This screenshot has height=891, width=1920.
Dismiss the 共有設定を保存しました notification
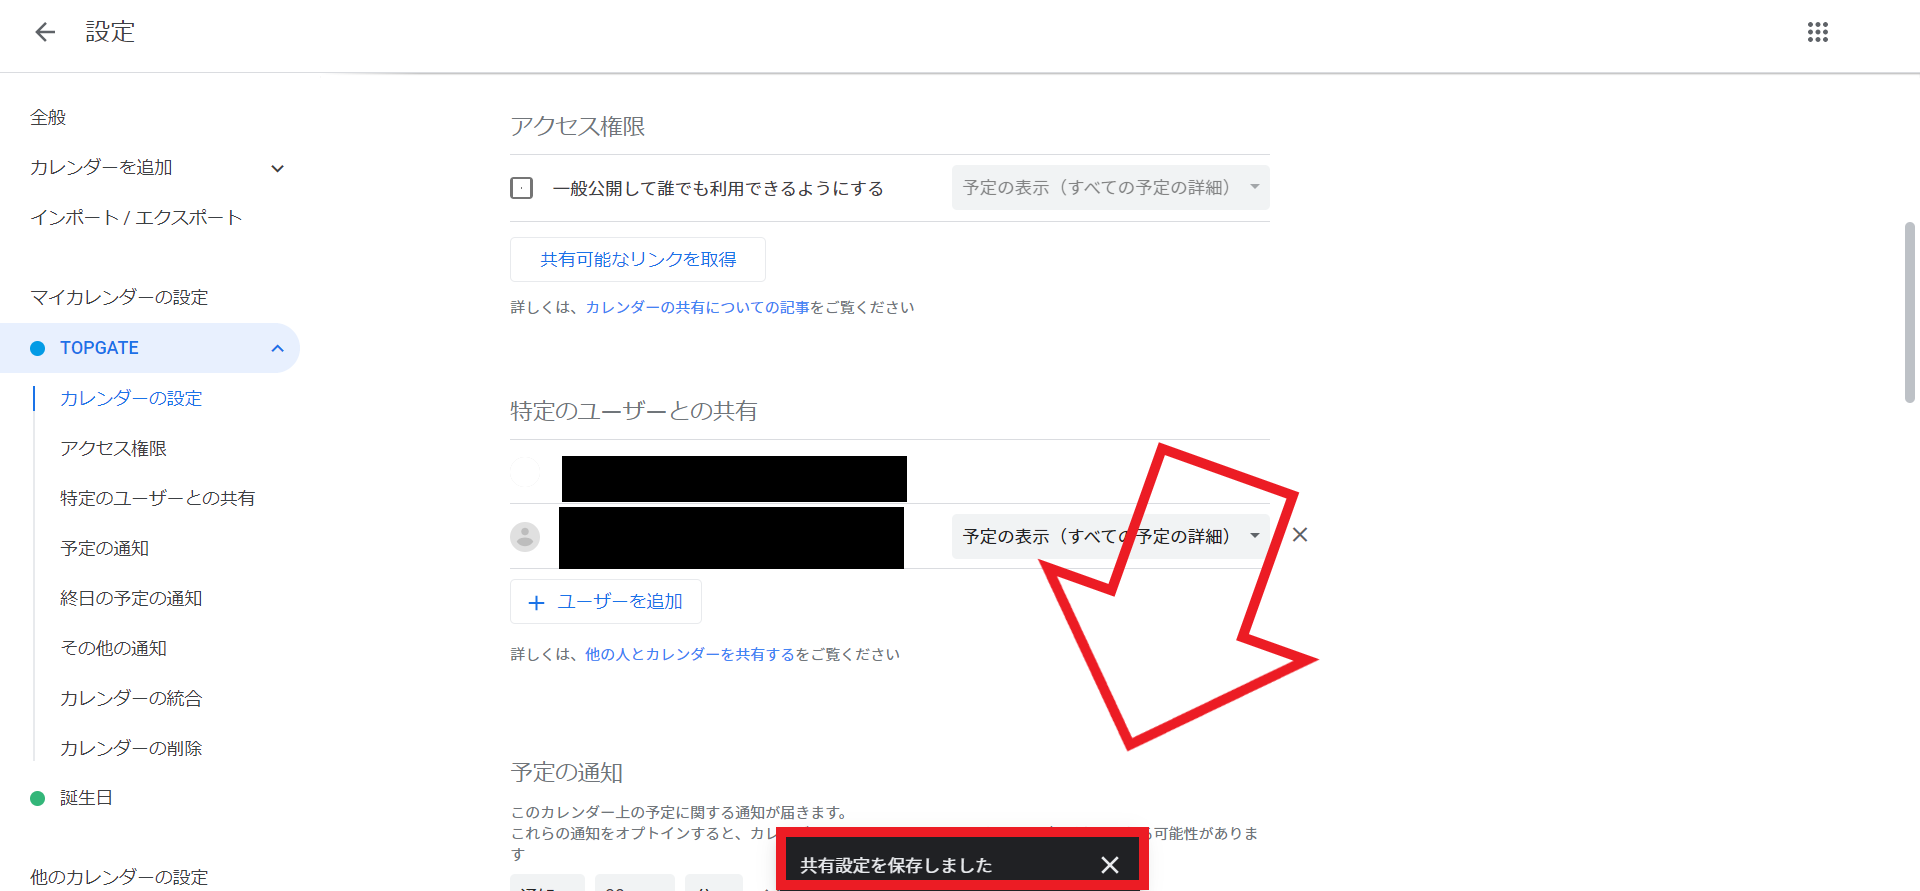(x=1110, y=865)
